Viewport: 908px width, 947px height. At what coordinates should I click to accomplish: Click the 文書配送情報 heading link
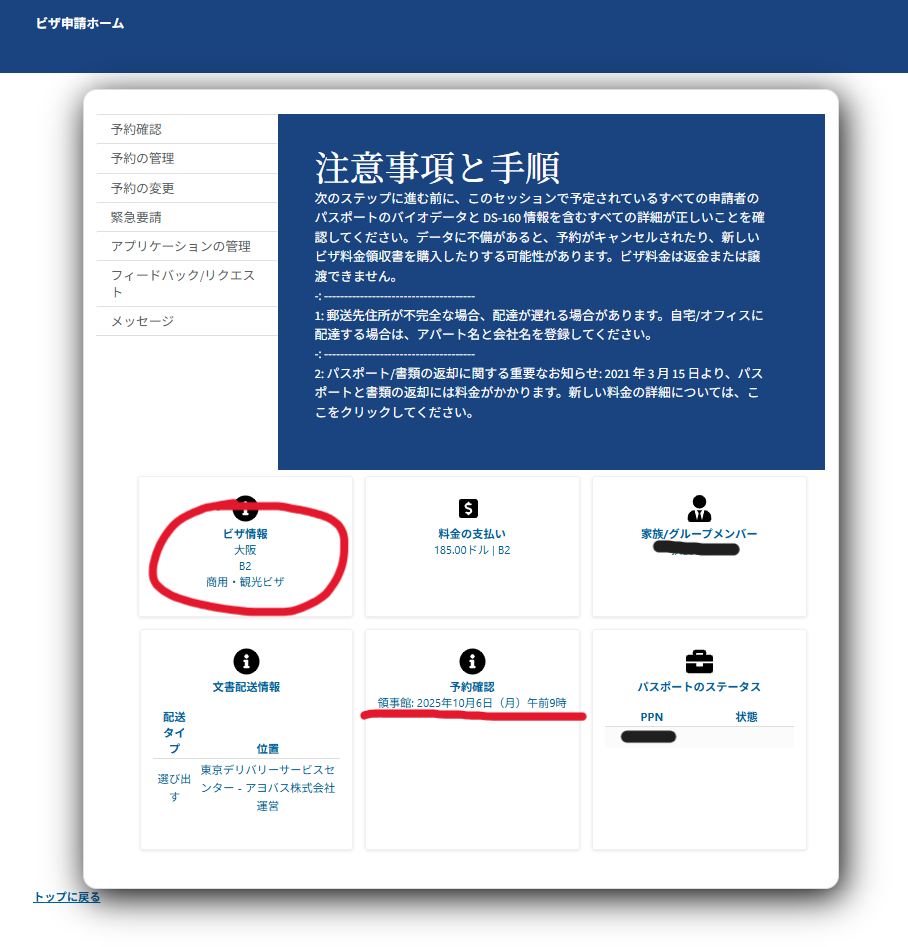pos(246,687)
